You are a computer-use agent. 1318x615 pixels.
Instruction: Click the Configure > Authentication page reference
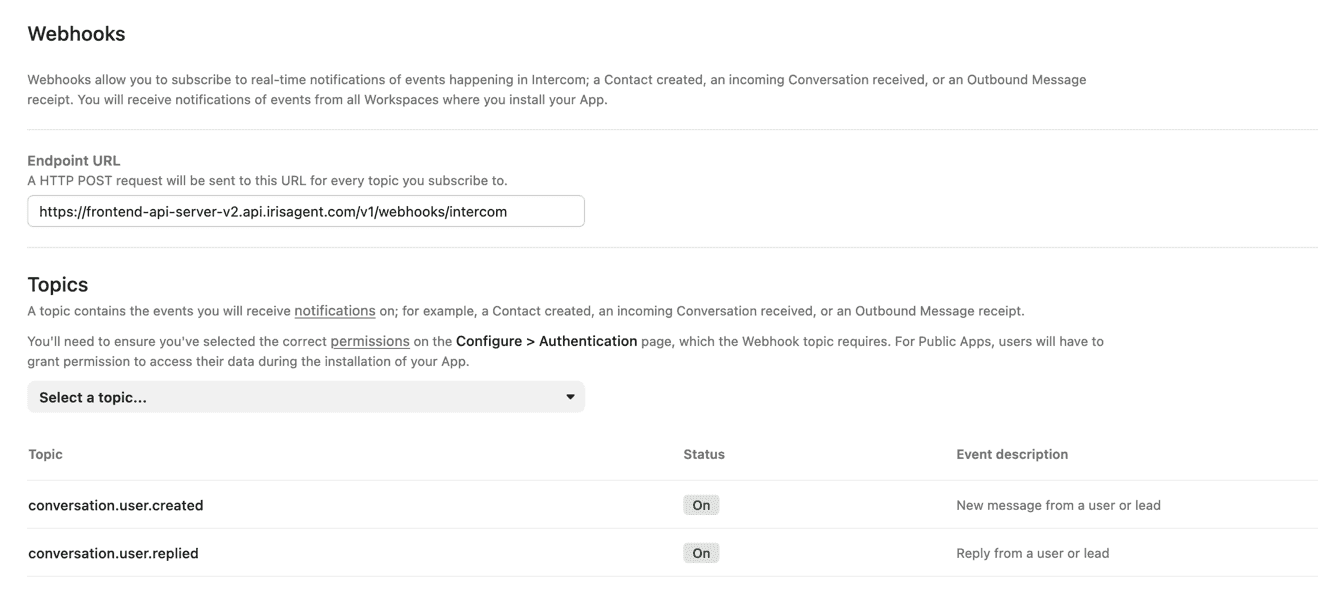[x=546, y=341]
